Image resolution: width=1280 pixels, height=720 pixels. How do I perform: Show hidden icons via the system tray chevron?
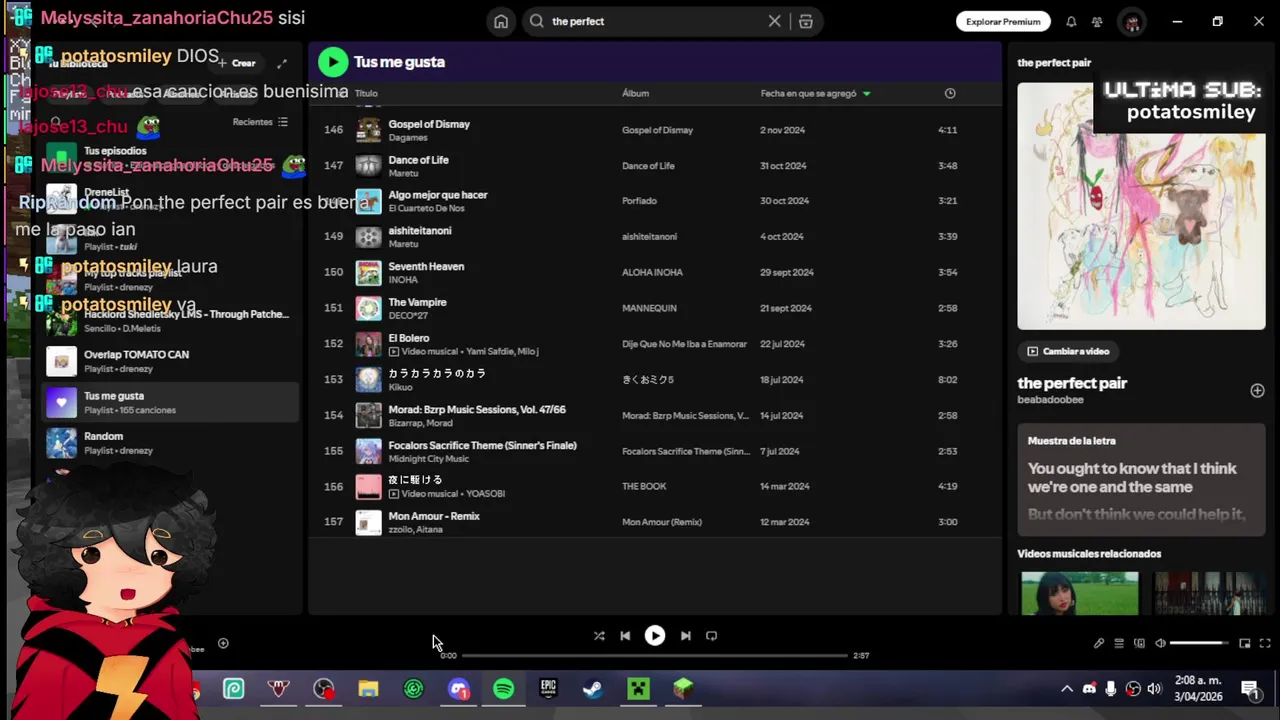pos(1067,689)
